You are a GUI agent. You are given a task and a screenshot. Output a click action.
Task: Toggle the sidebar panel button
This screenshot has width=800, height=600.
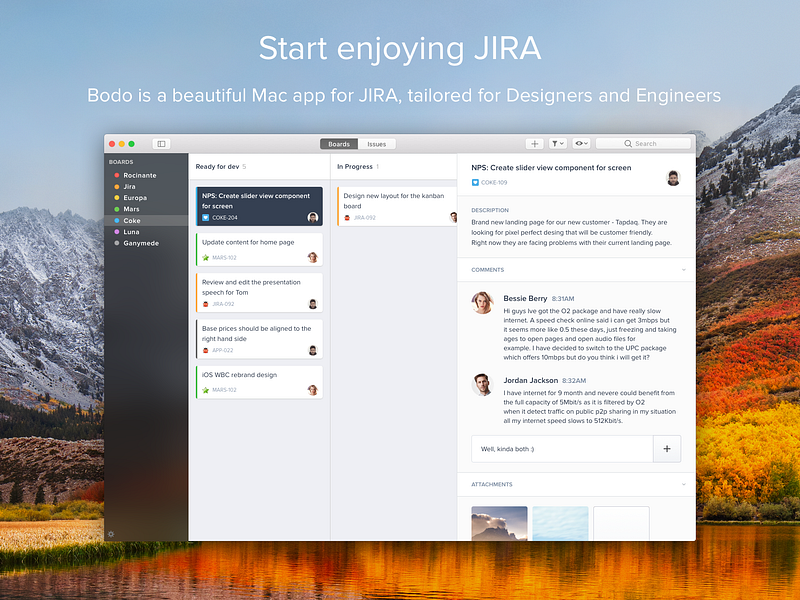(161, 144)
